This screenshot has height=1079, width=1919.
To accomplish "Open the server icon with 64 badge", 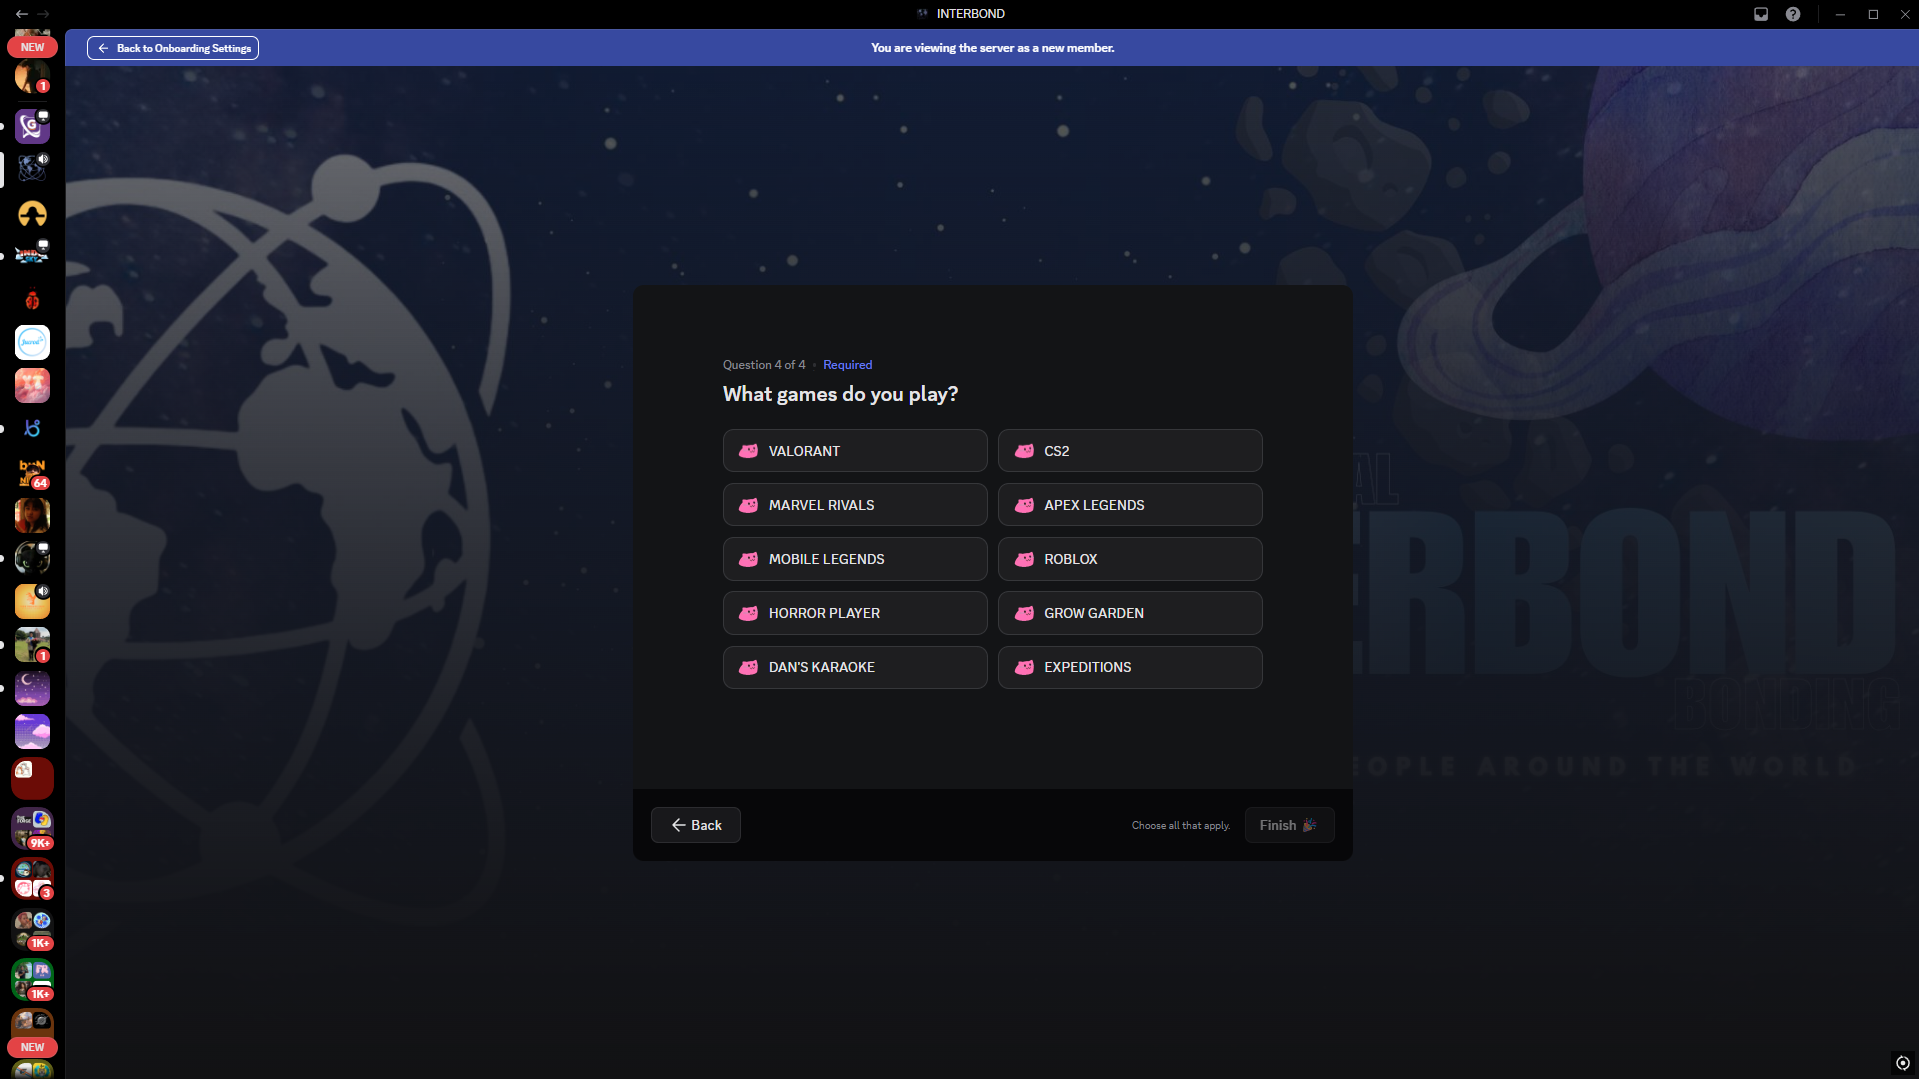I will coord(32,472).
